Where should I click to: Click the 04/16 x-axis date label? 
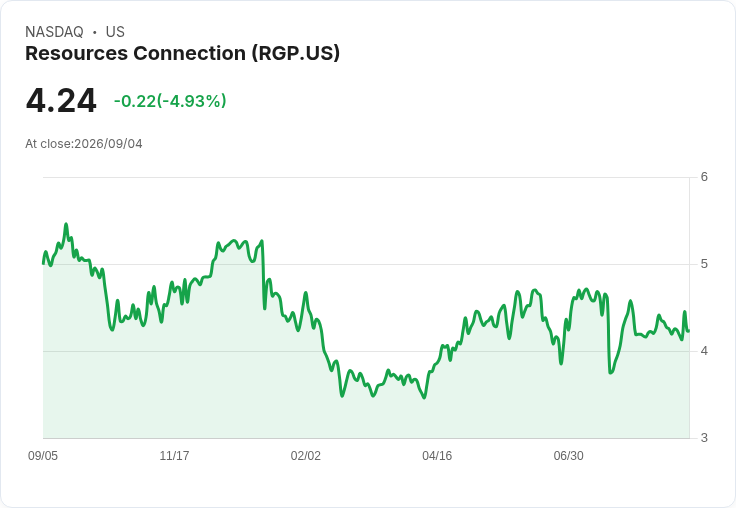pos(437,456)
